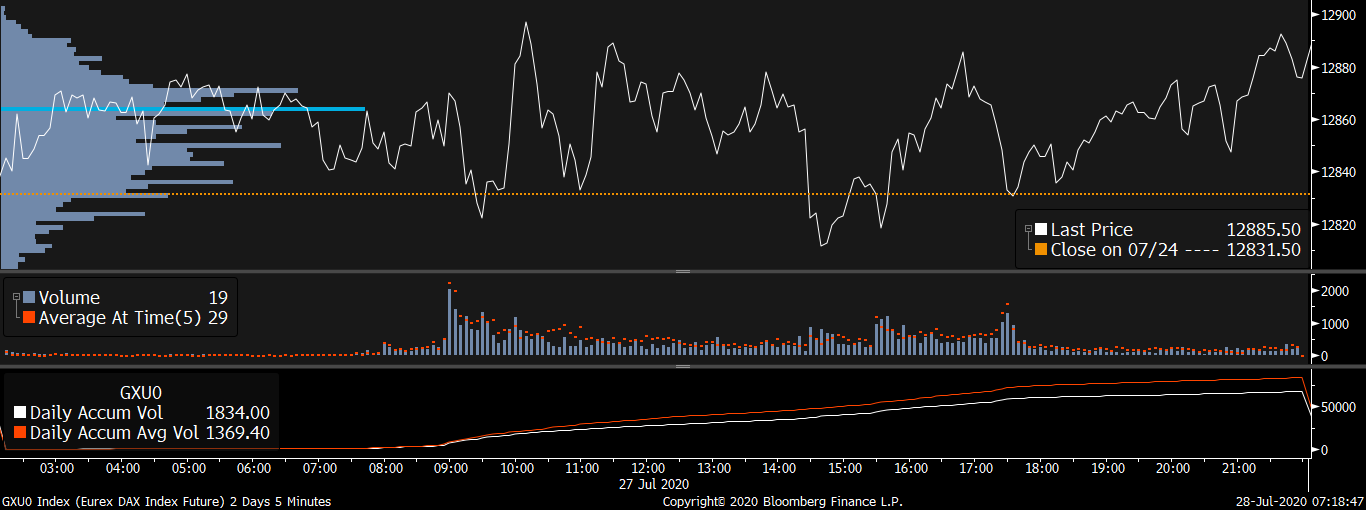Screen dimensions: 1366x510
Task: Select the 'Daily Accum Vol' legend label
Action: 96,413
